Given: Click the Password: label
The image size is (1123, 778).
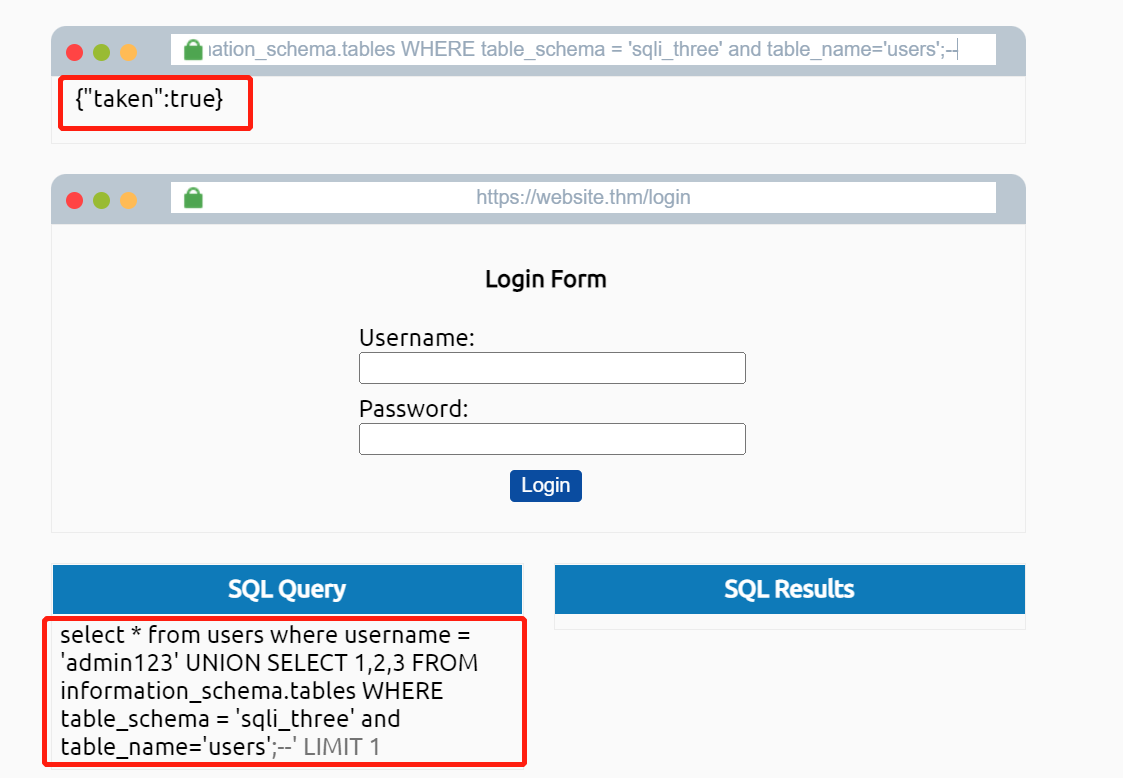Looking at the screenshot, I should click(x=413, y=409).
